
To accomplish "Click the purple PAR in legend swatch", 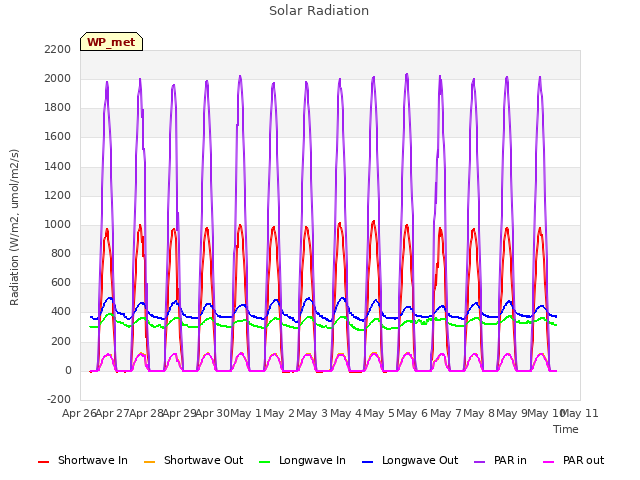I will (x=480, y=462).
